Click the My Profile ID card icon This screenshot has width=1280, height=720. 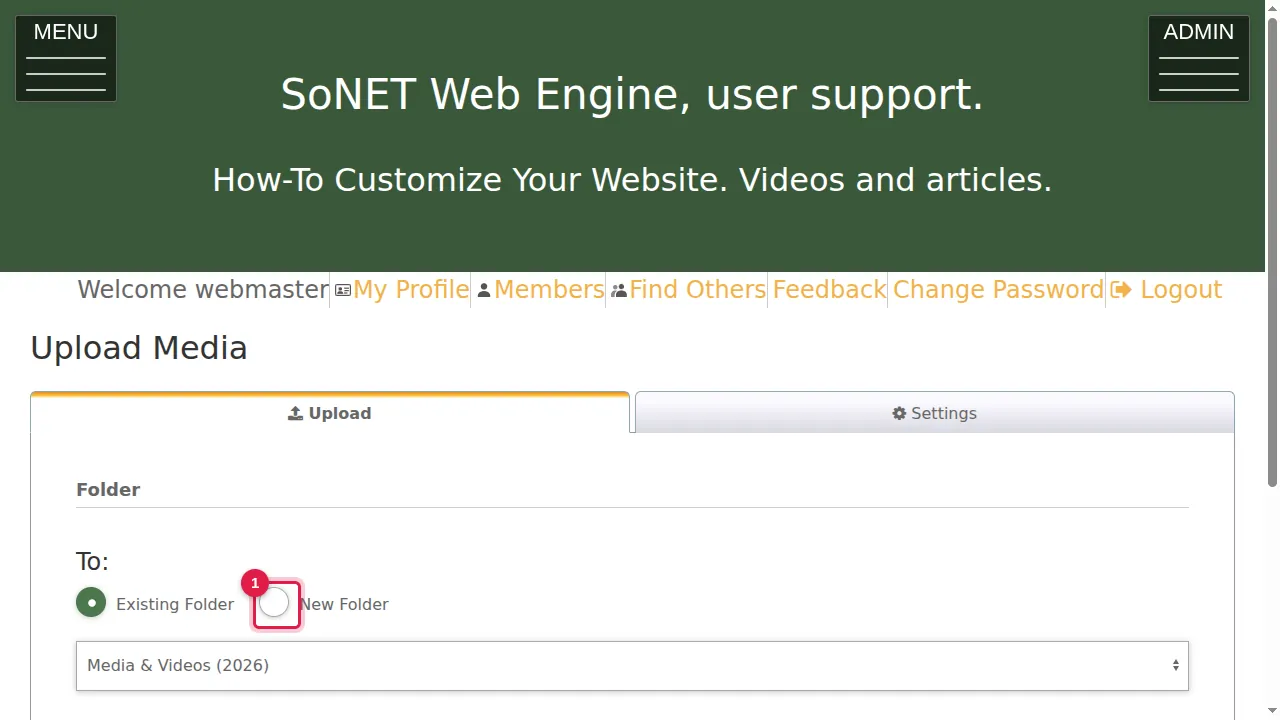[343, 290]
